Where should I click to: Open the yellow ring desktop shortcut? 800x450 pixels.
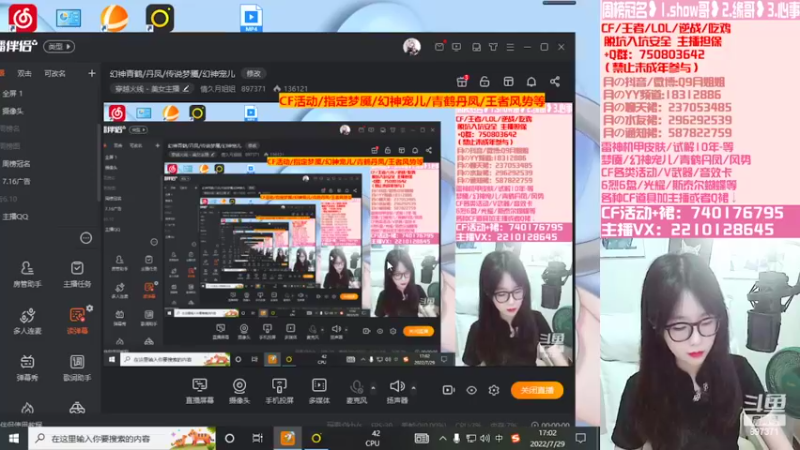tap(160, 18)
